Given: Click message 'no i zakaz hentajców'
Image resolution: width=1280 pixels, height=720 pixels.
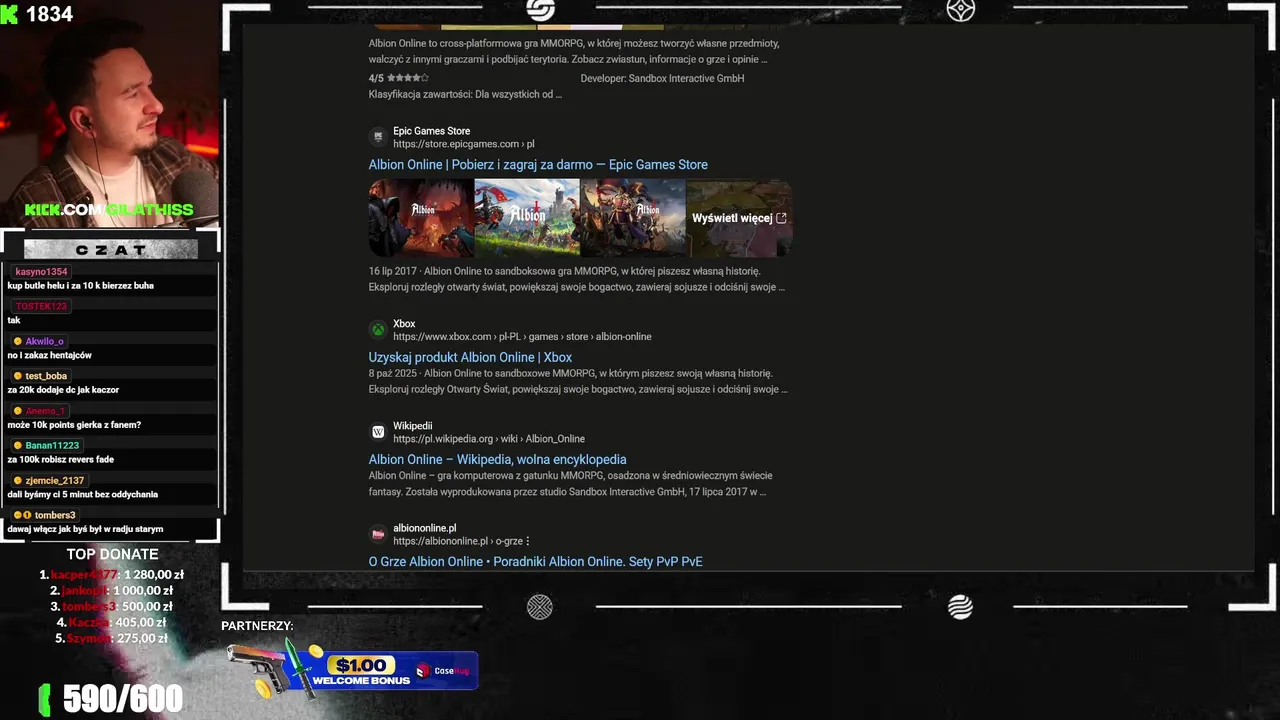Looking at the screenshot, I should [x=50, y=355].
